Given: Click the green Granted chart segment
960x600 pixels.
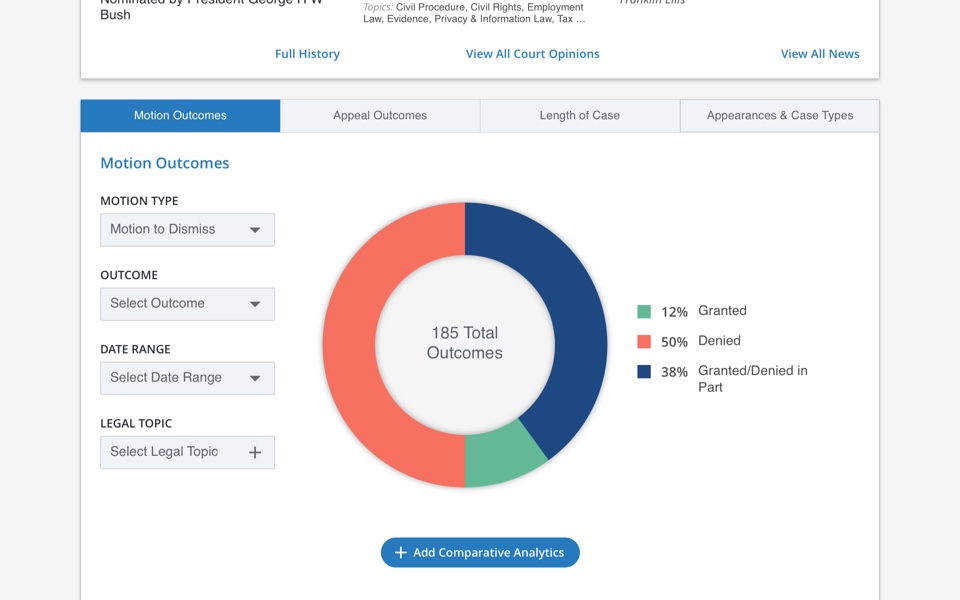Looking at the screenshot, I should [x=502, y=456].
